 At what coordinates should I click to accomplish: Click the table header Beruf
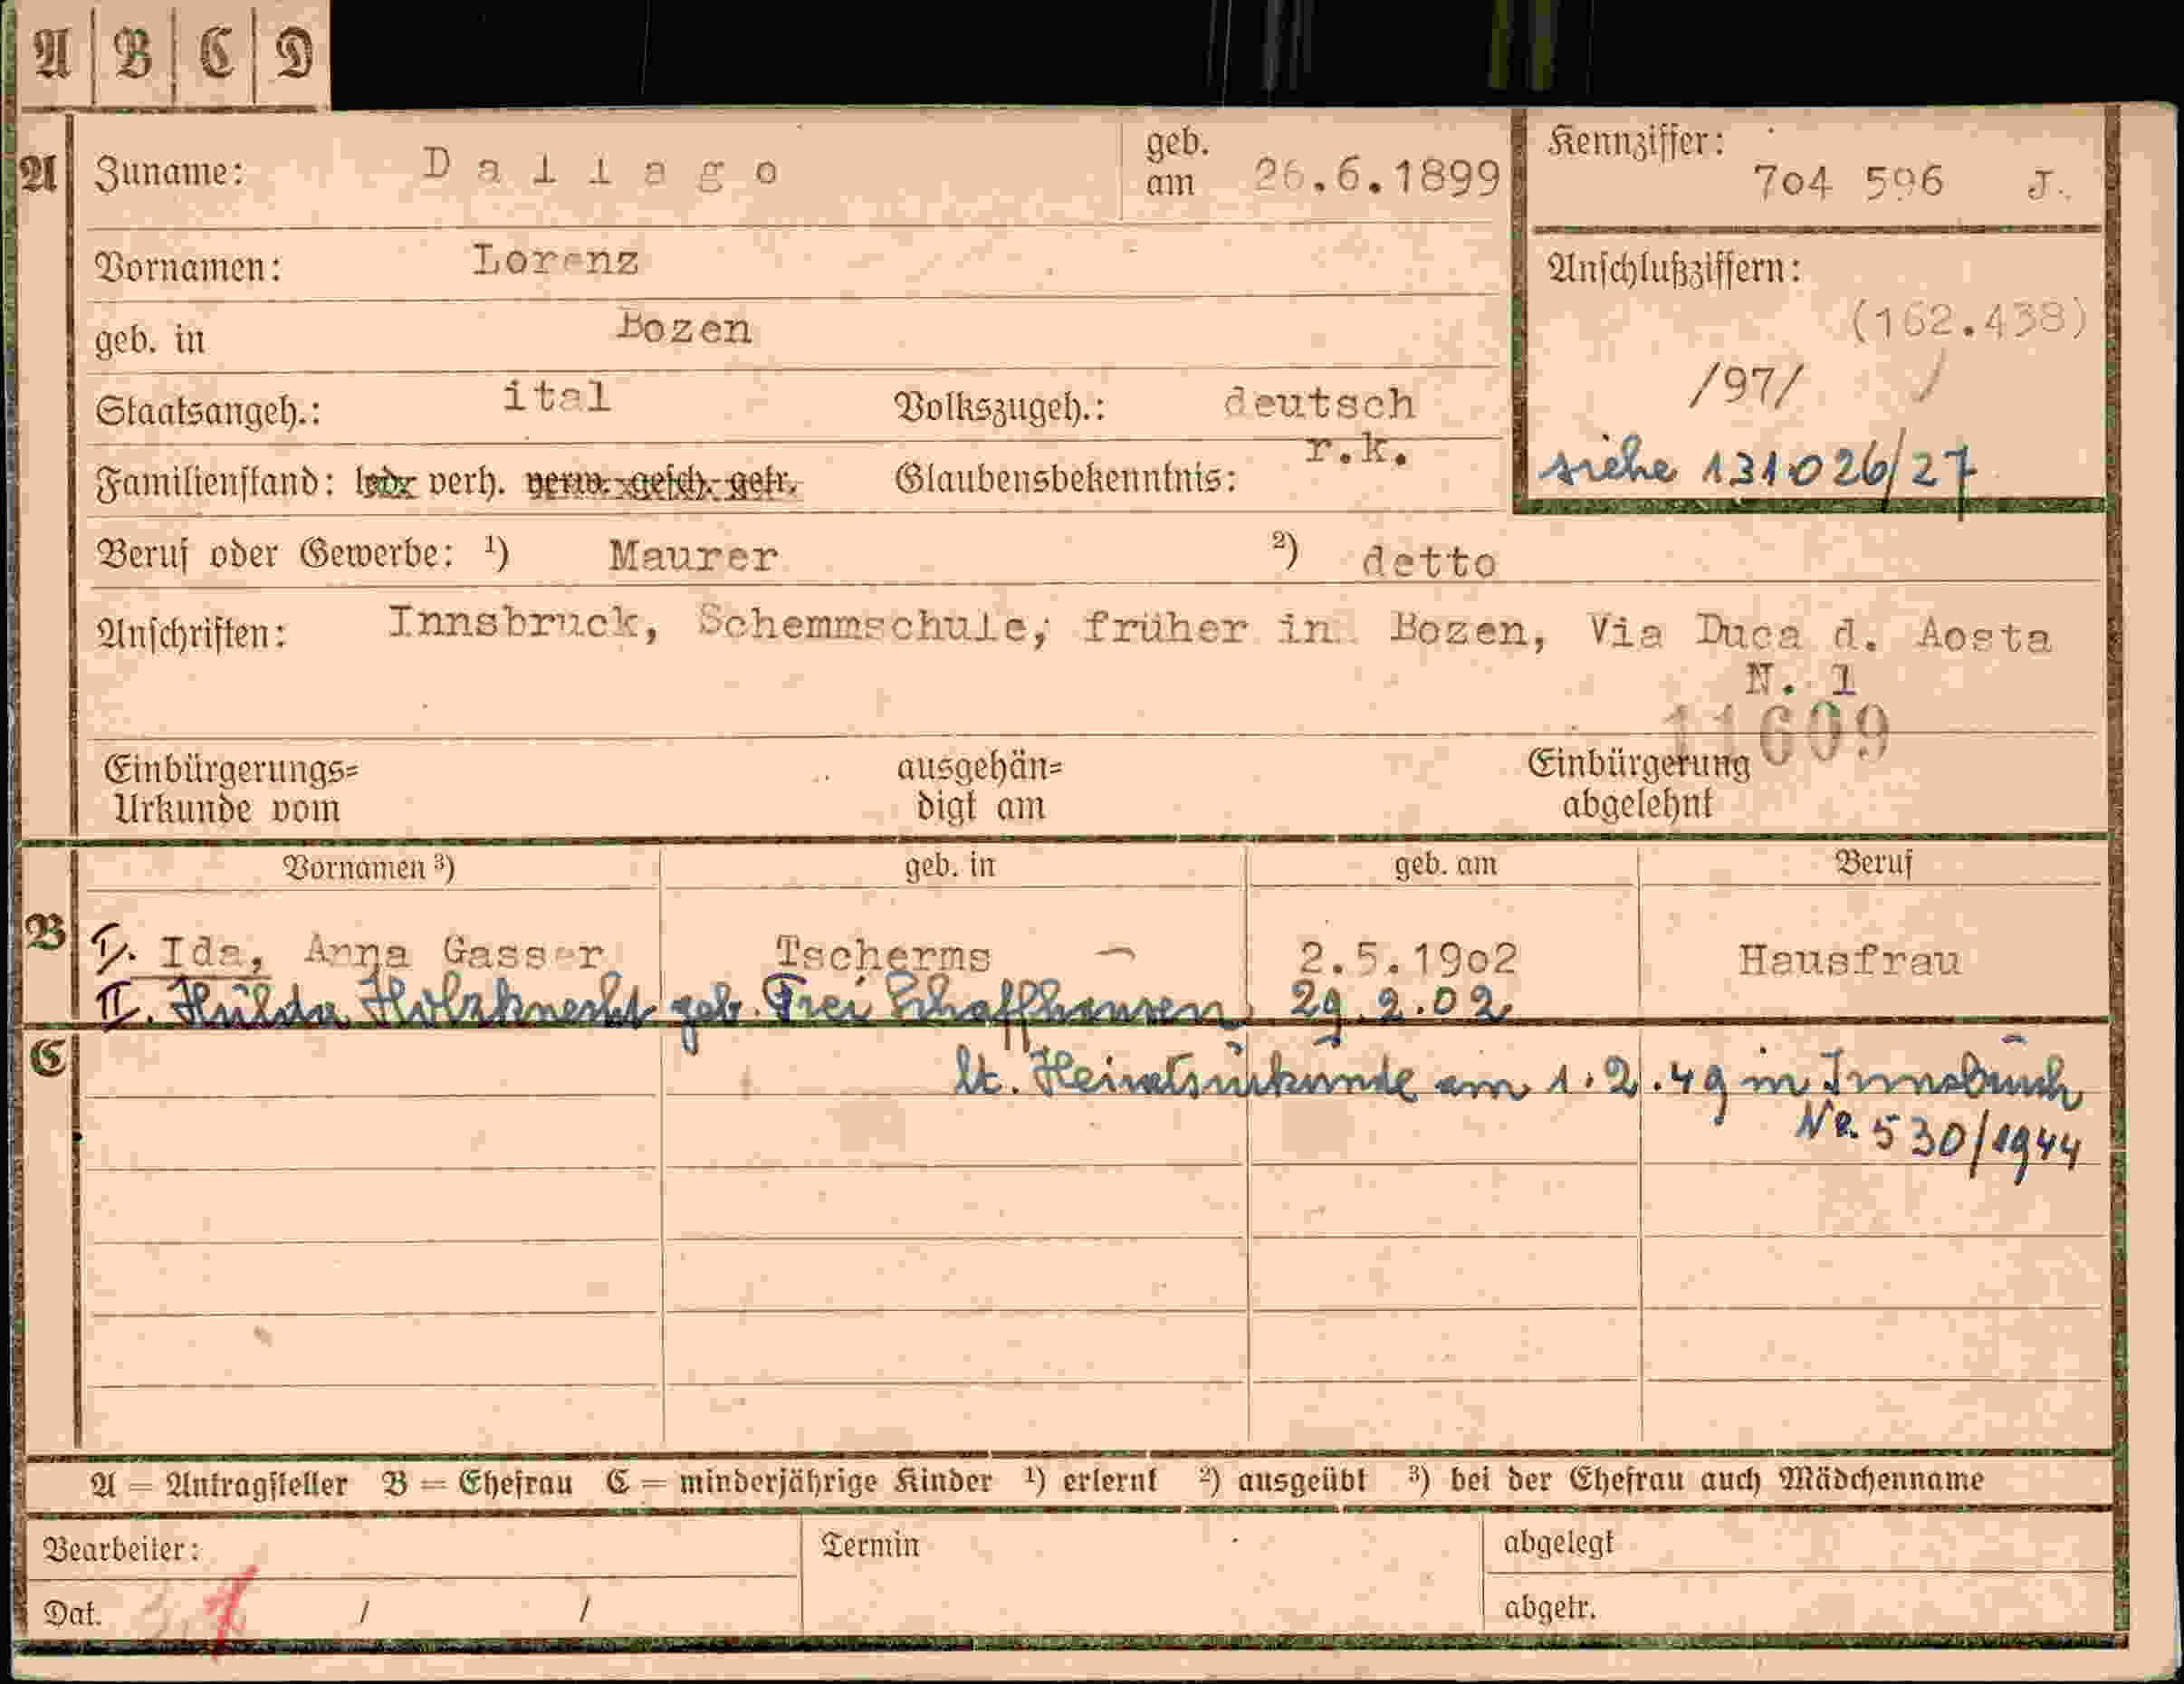(1873, 862)
